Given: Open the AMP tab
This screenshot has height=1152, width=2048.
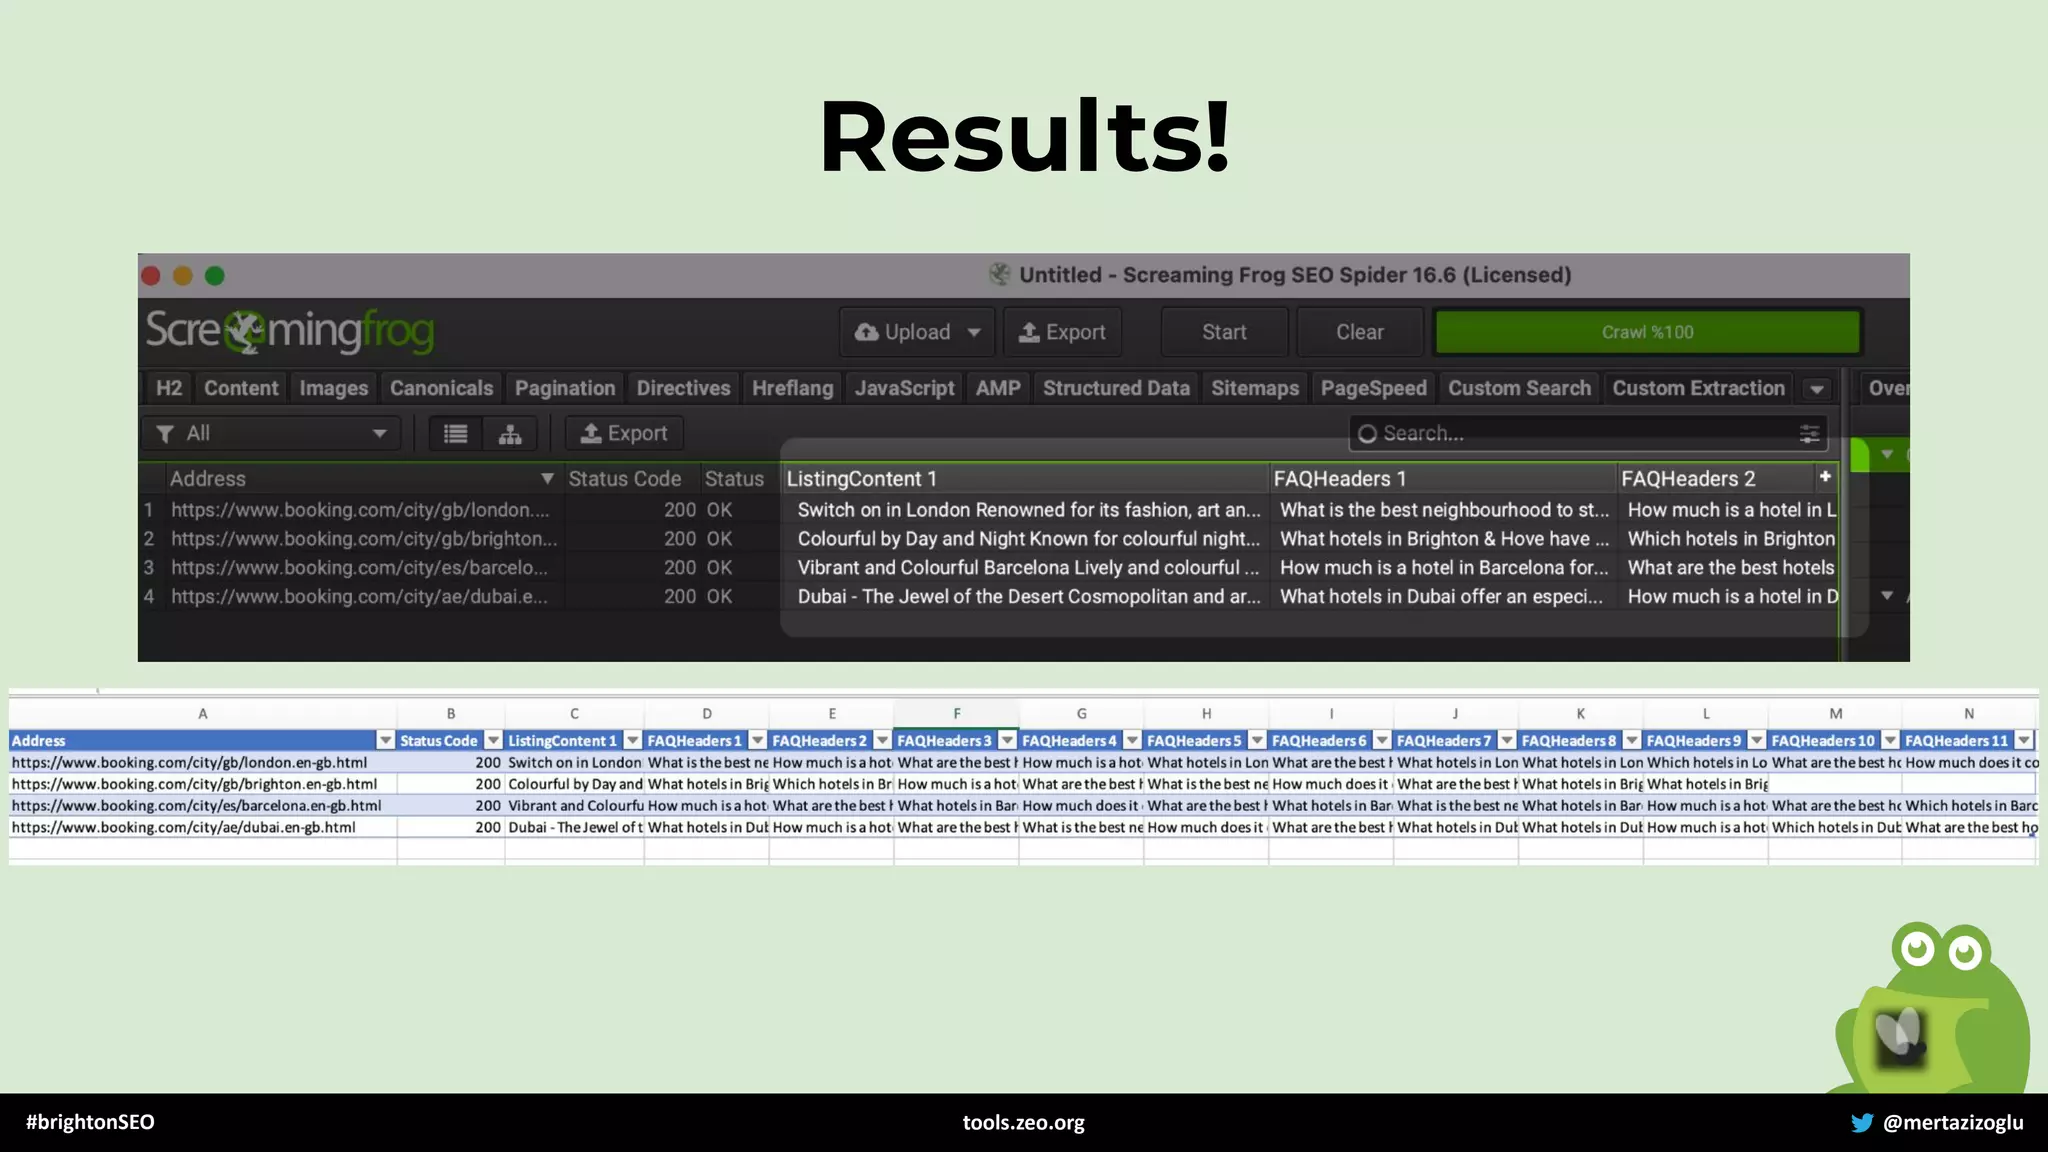Looking at the screenshot, I should tap(998, 388).
